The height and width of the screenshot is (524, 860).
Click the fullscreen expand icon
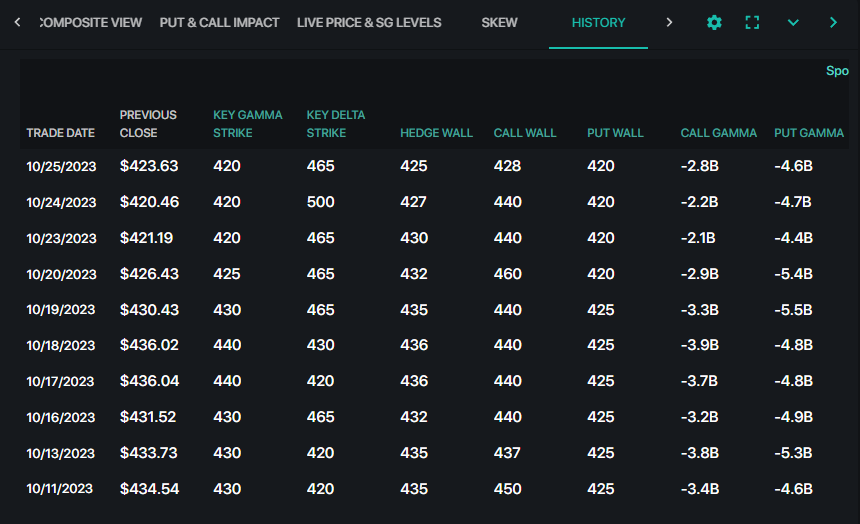[x=753, y=22]
